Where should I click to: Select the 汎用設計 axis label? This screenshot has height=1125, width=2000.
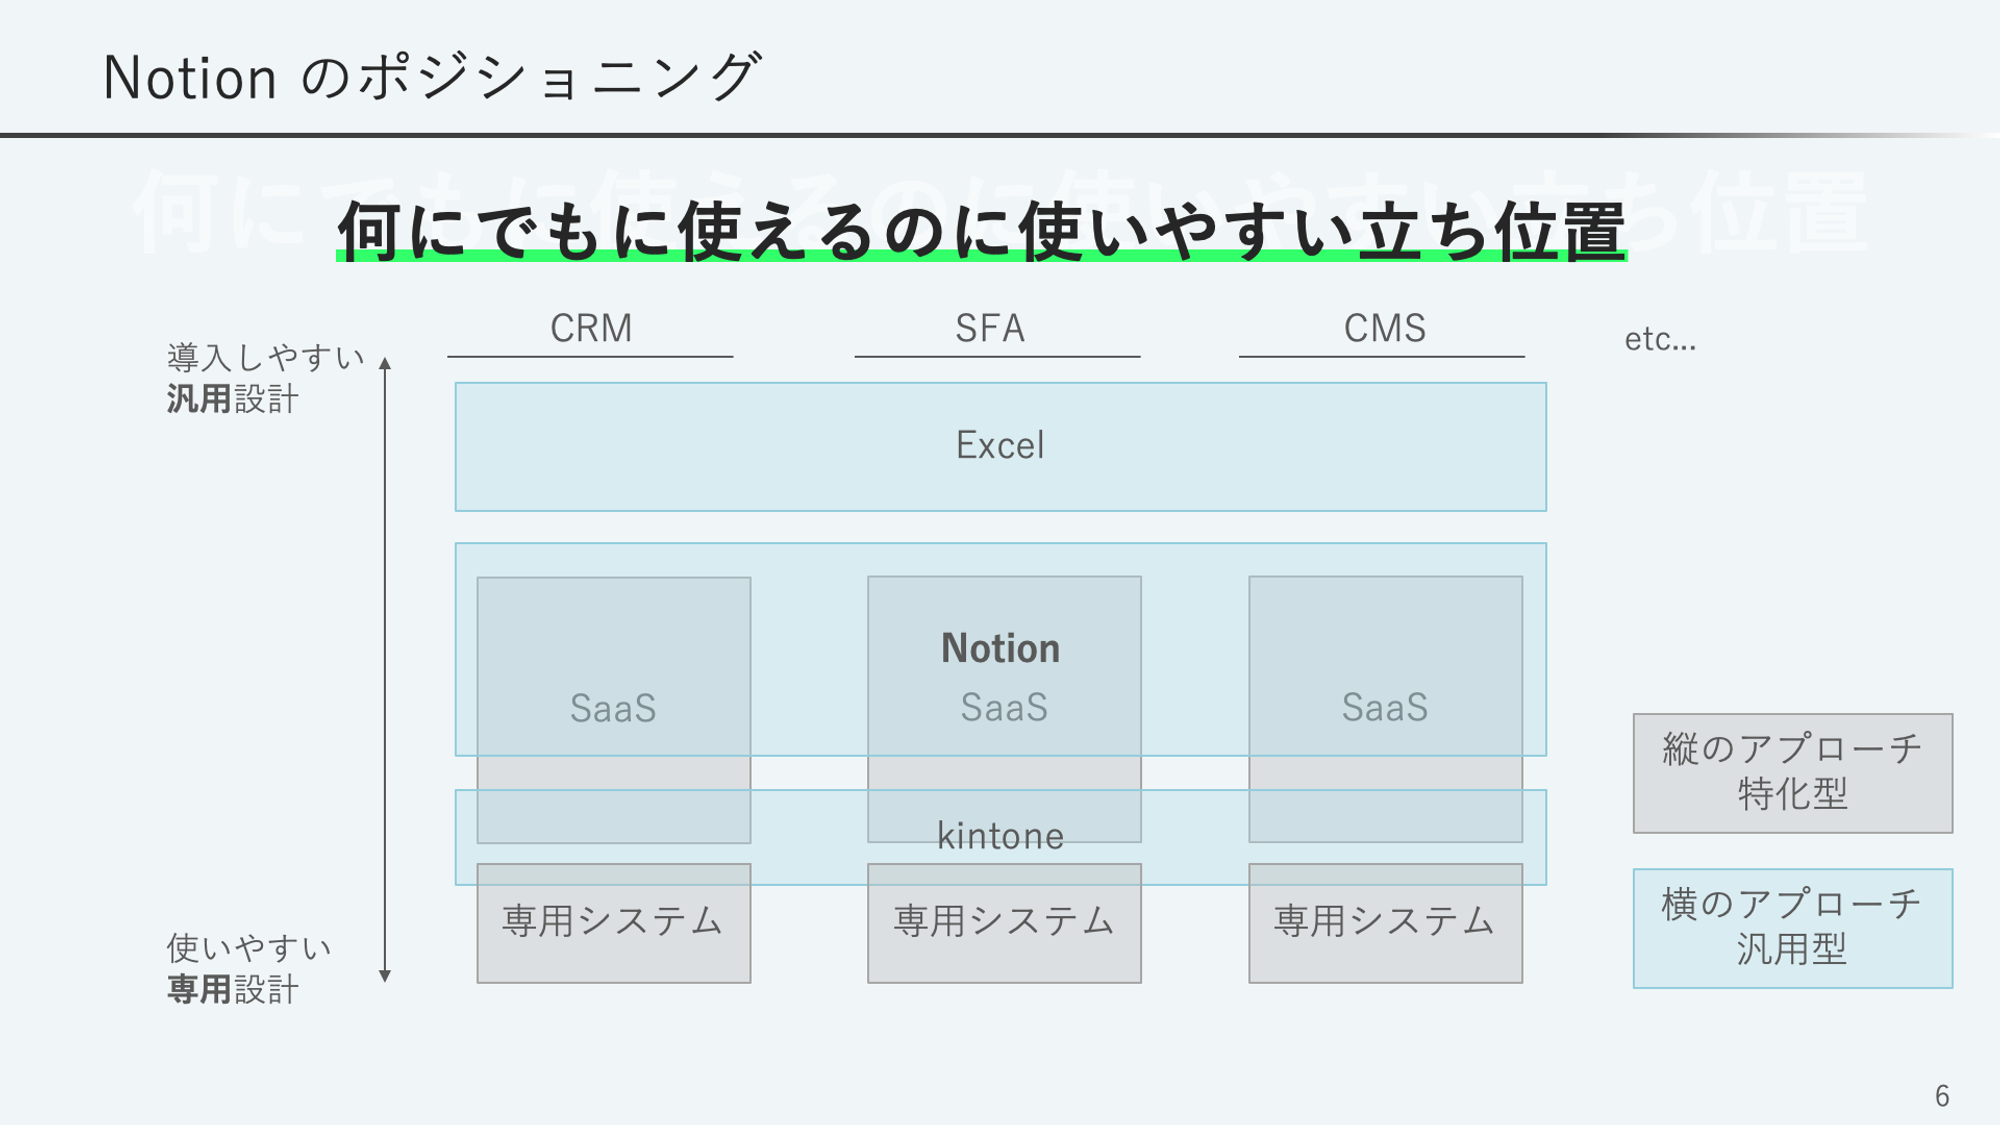[232, 399]
